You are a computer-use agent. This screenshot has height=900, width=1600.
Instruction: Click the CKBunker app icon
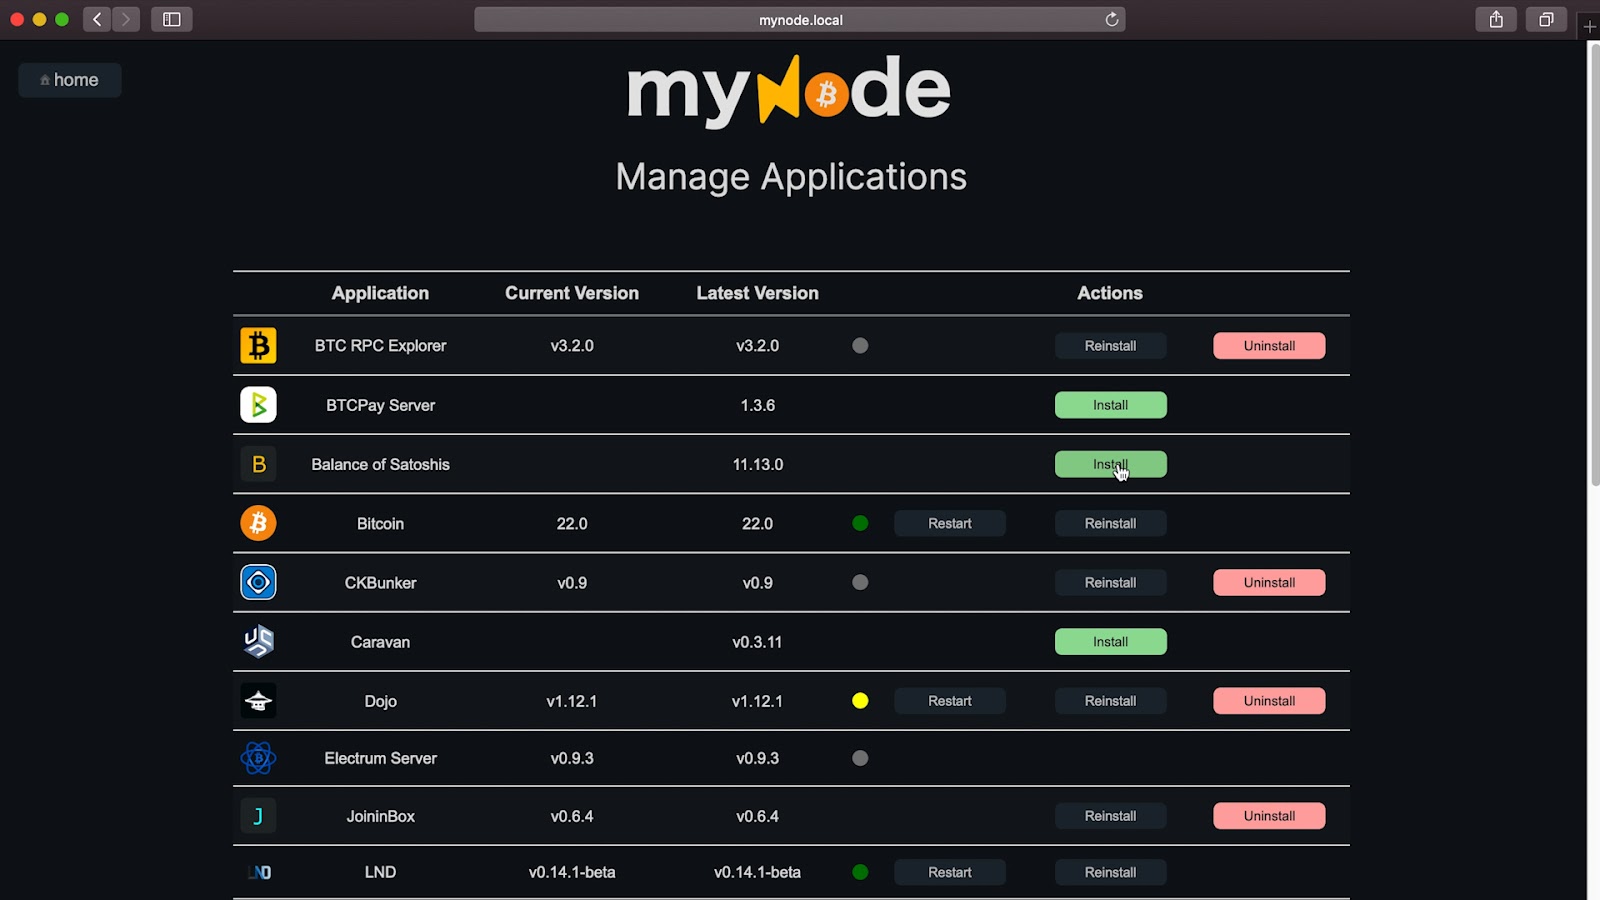click(x=258, y=582)
